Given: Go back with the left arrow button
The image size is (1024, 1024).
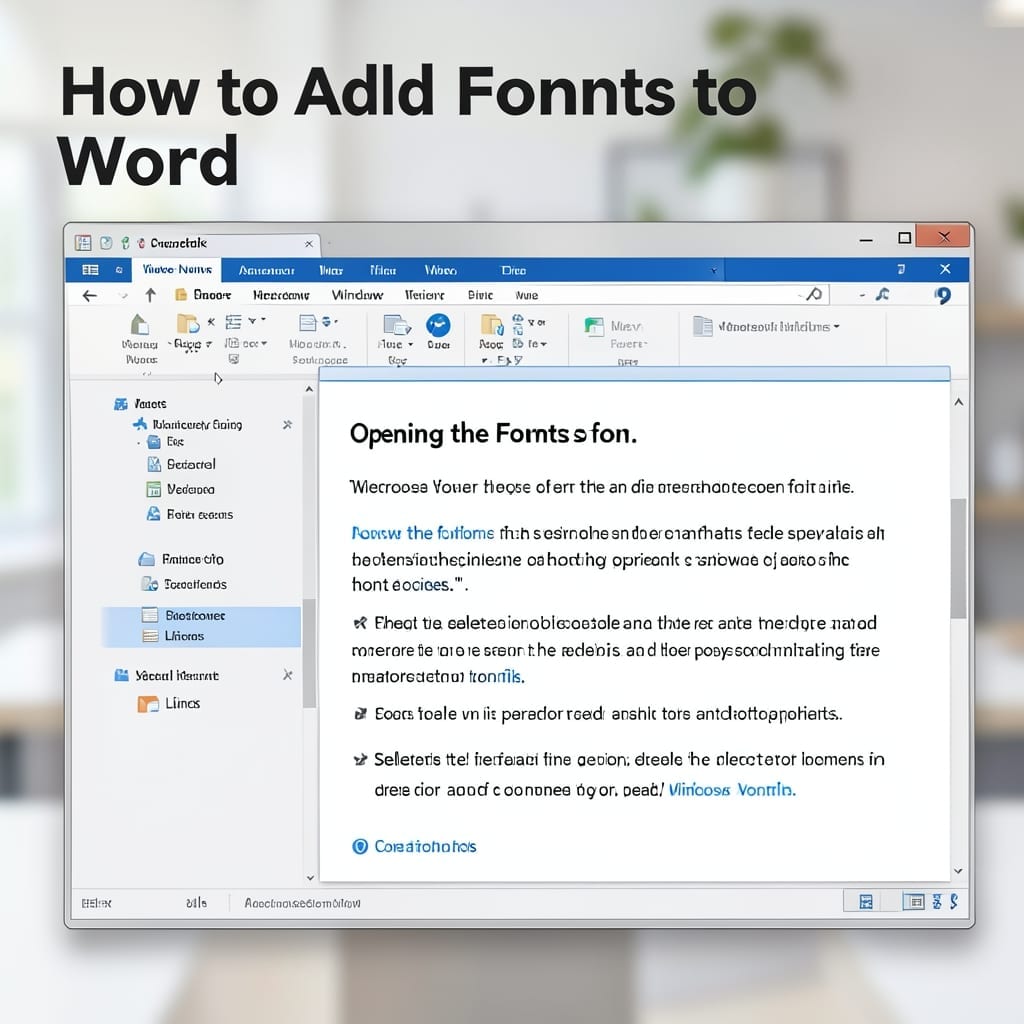Looking at the screenshot, I should click(89, 296).
